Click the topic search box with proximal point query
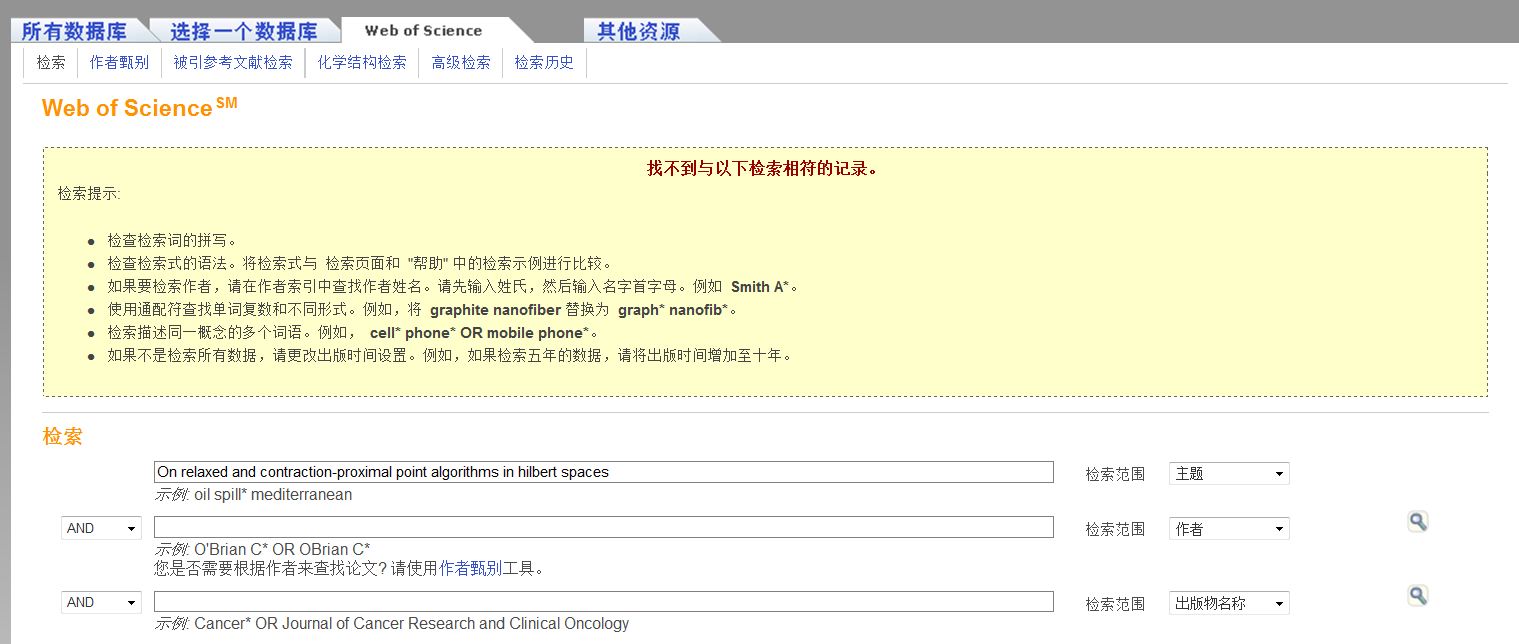The image size is (1519, 644). [x=604, y=472]
